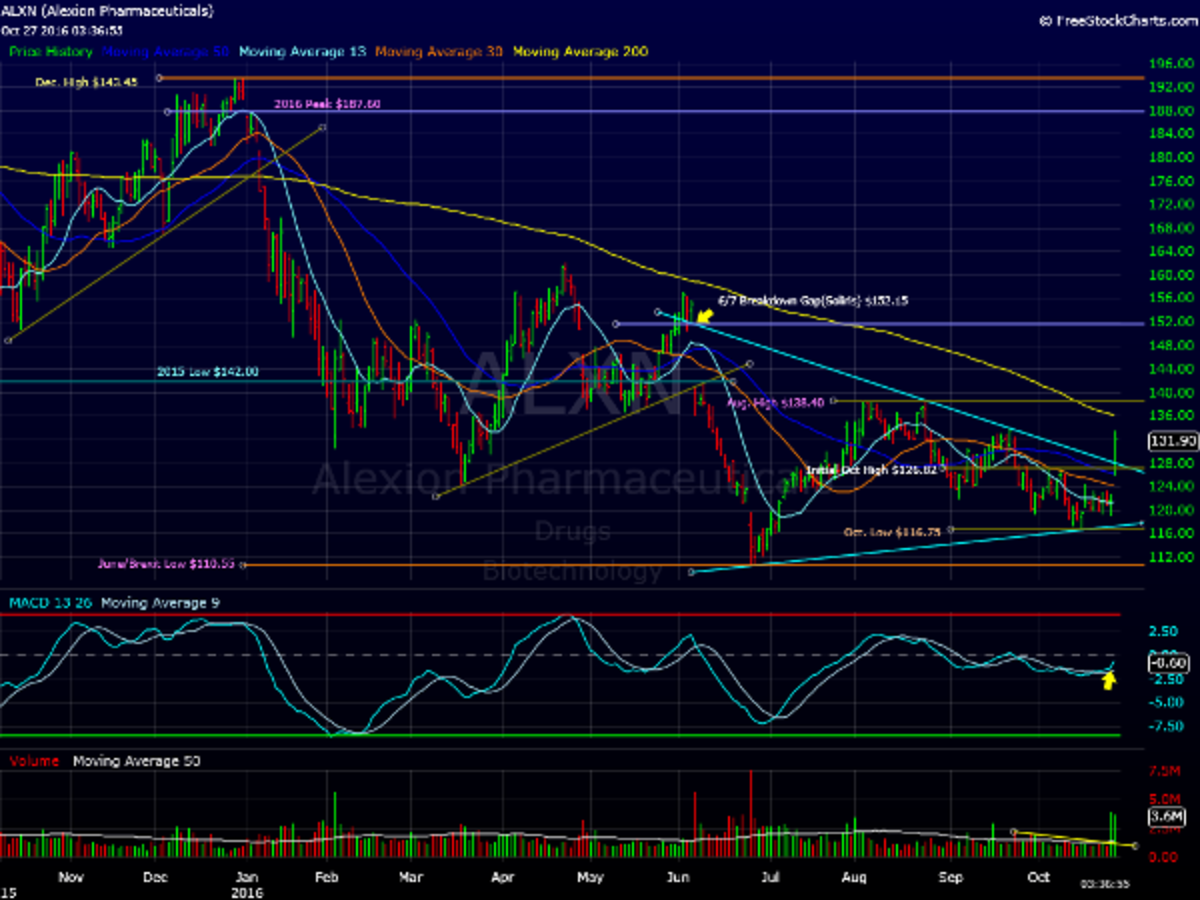Open the FreeStockCharts.com credit text

click(1119, 19)
